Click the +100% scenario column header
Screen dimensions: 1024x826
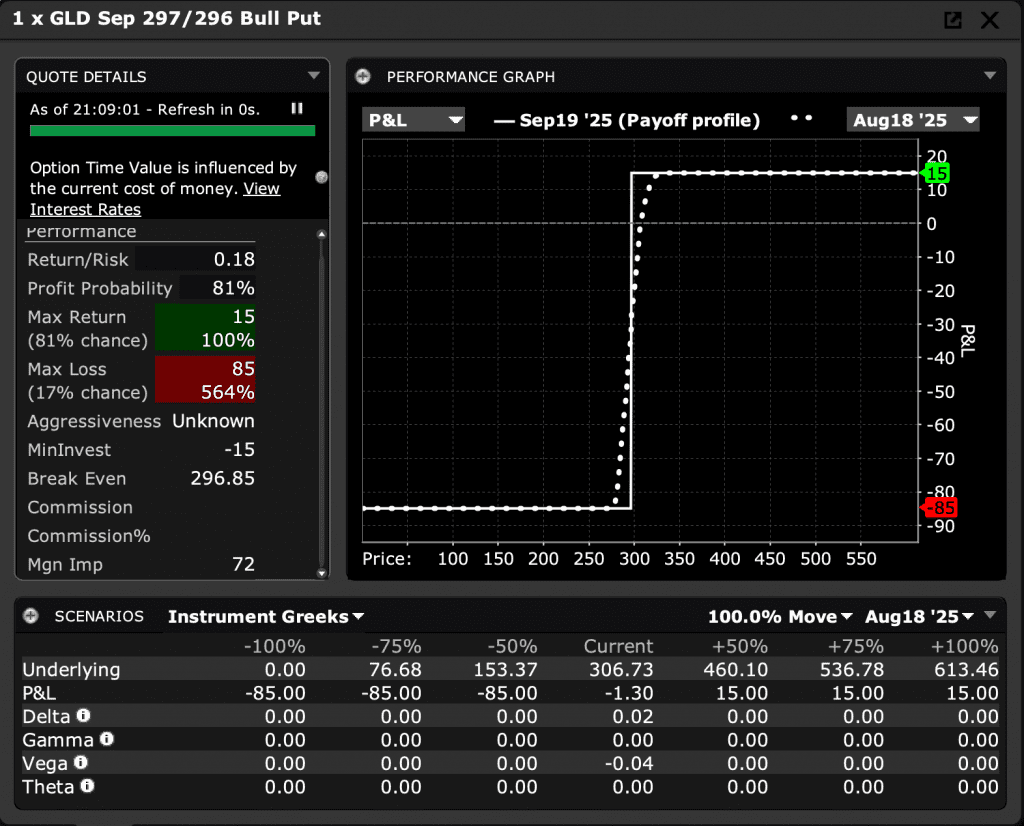tap(965, 646)
